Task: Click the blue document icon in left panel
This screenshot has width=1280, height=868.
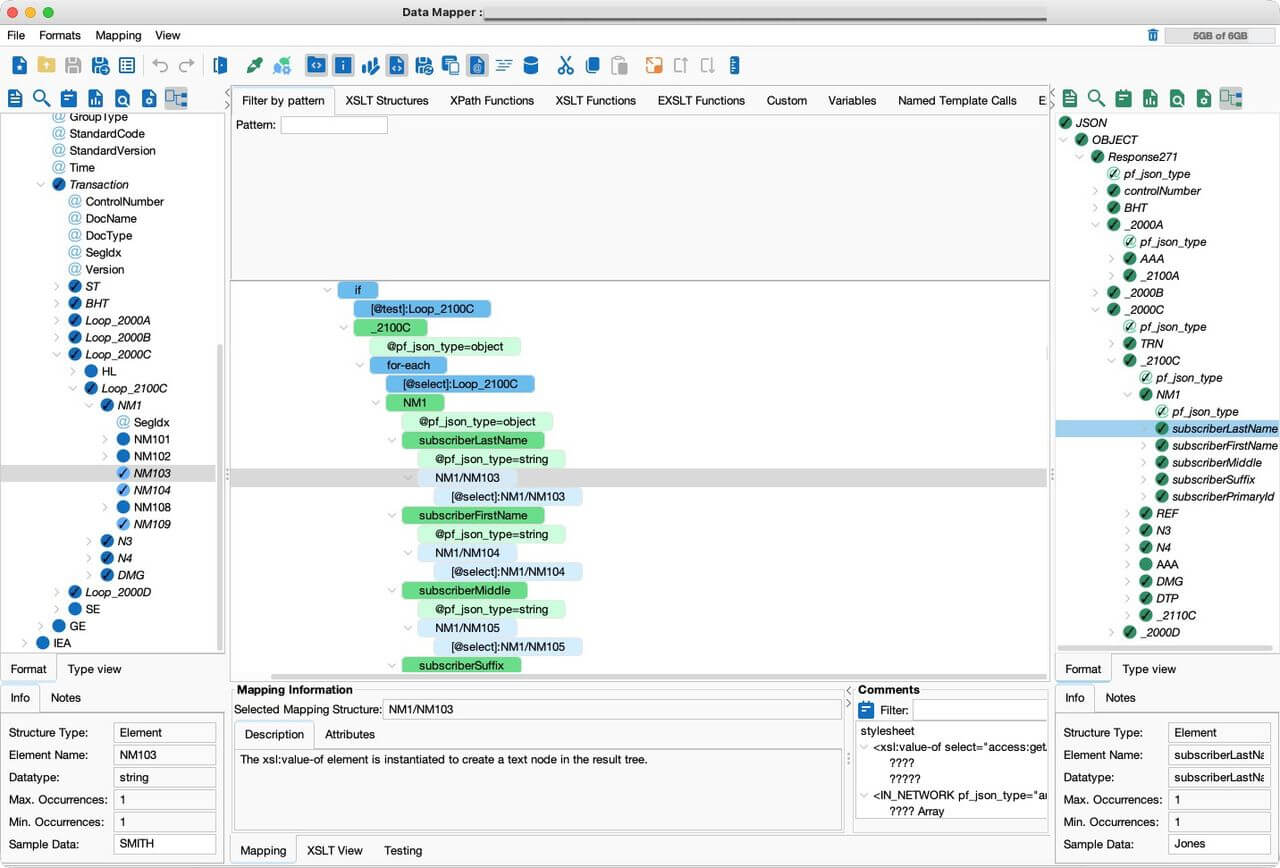Action: coord(15,98)
